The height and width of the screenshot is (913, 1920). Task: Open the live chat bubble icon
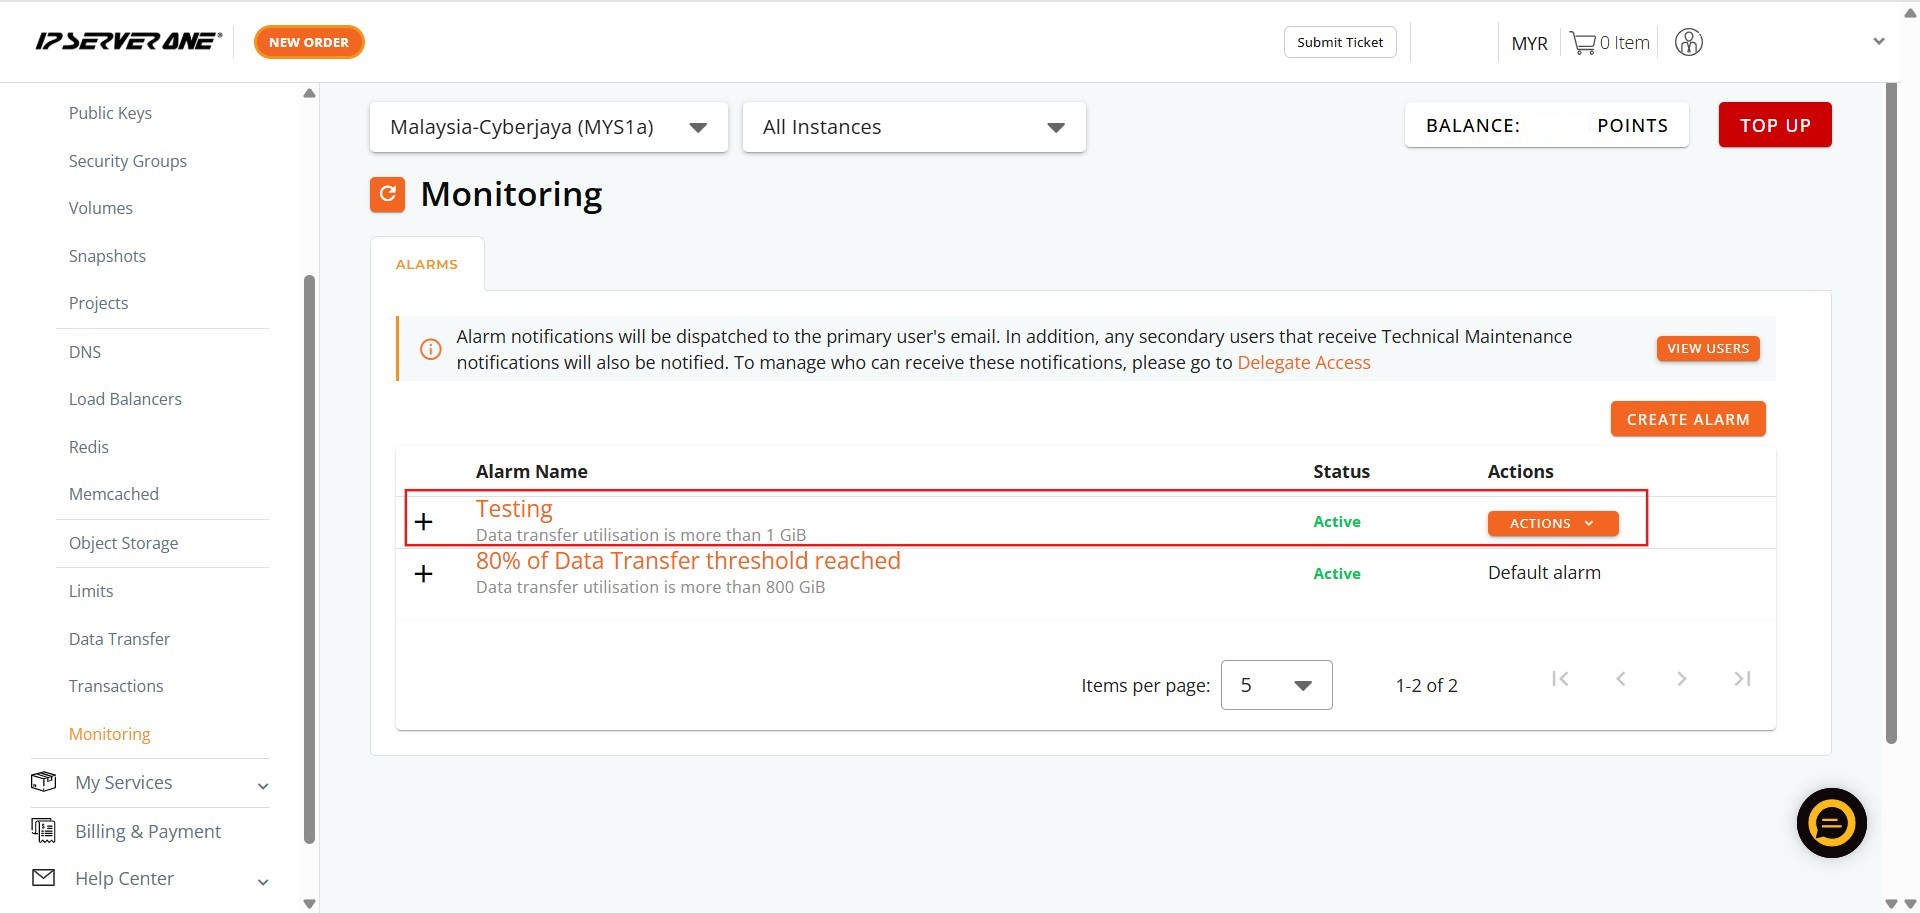pyautogui.click(x=1831, y=823)
